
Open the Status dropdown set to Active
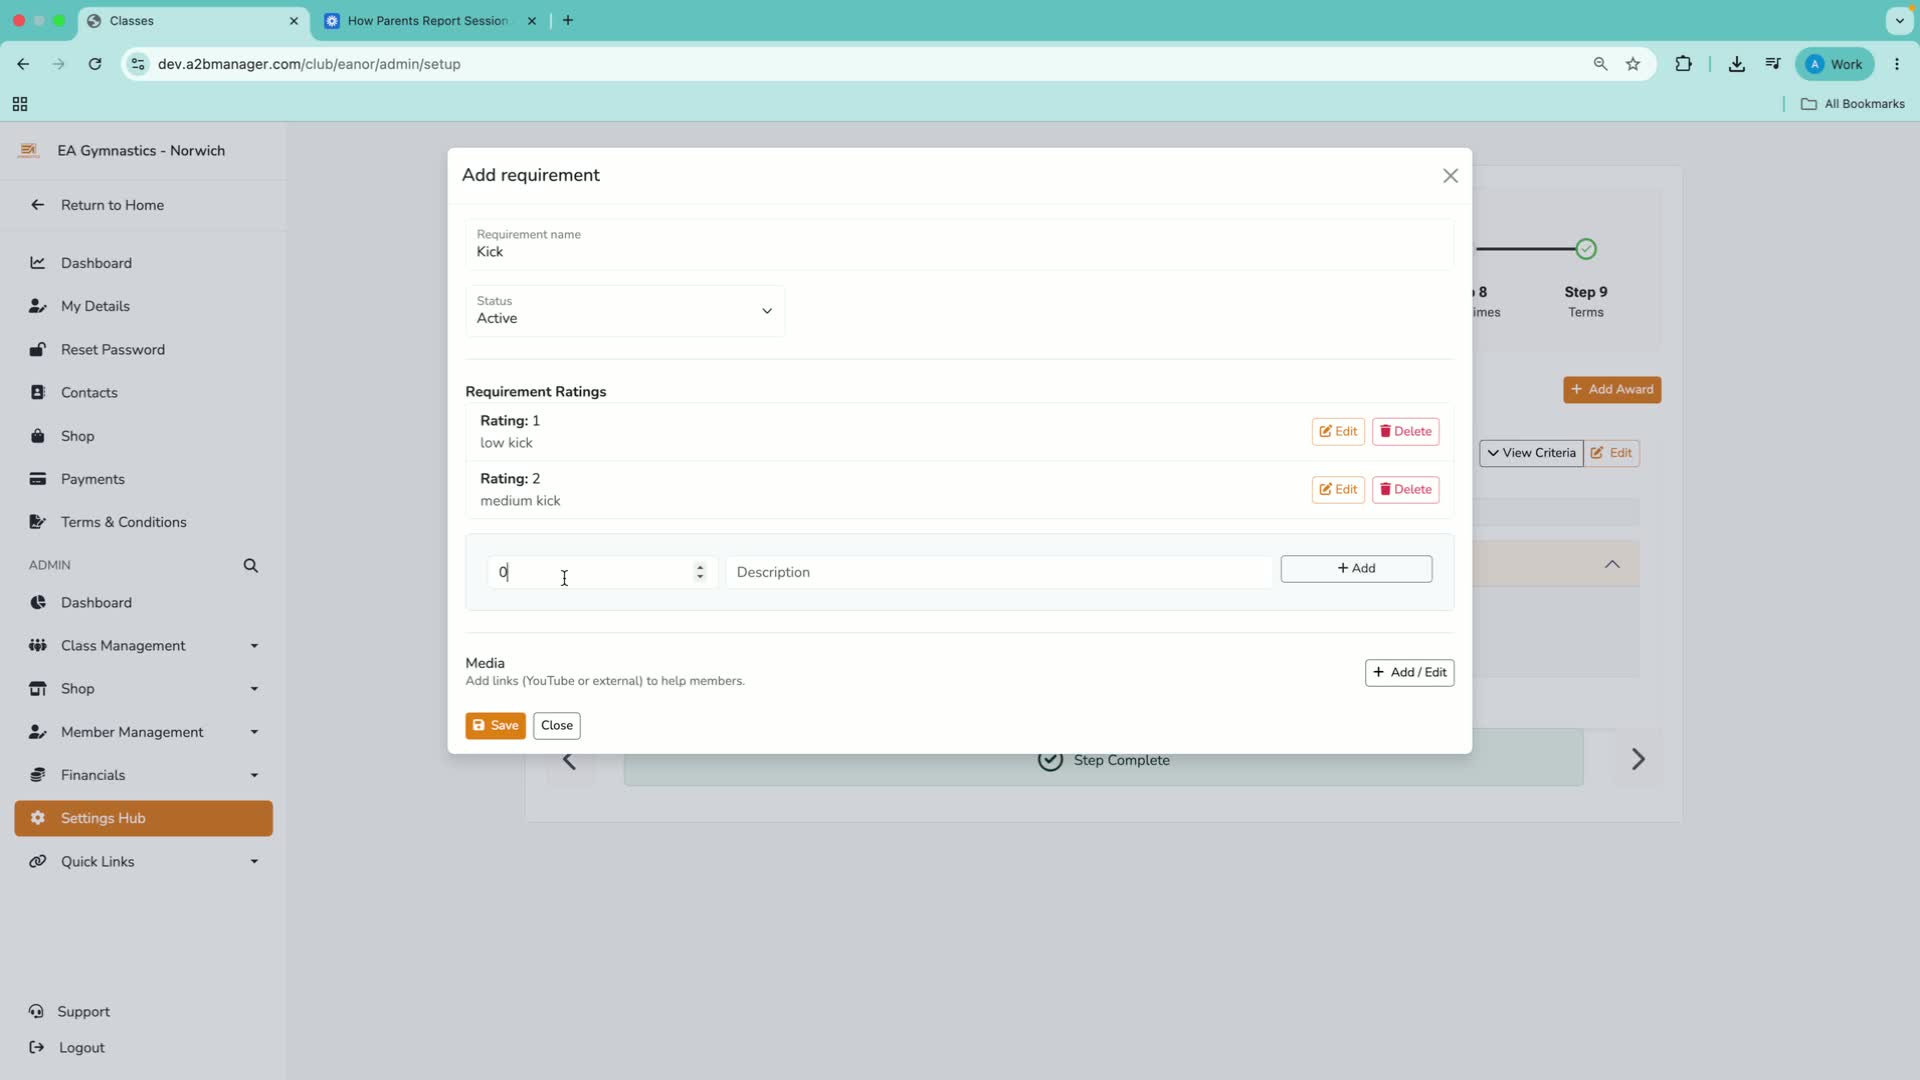(625, 311)
